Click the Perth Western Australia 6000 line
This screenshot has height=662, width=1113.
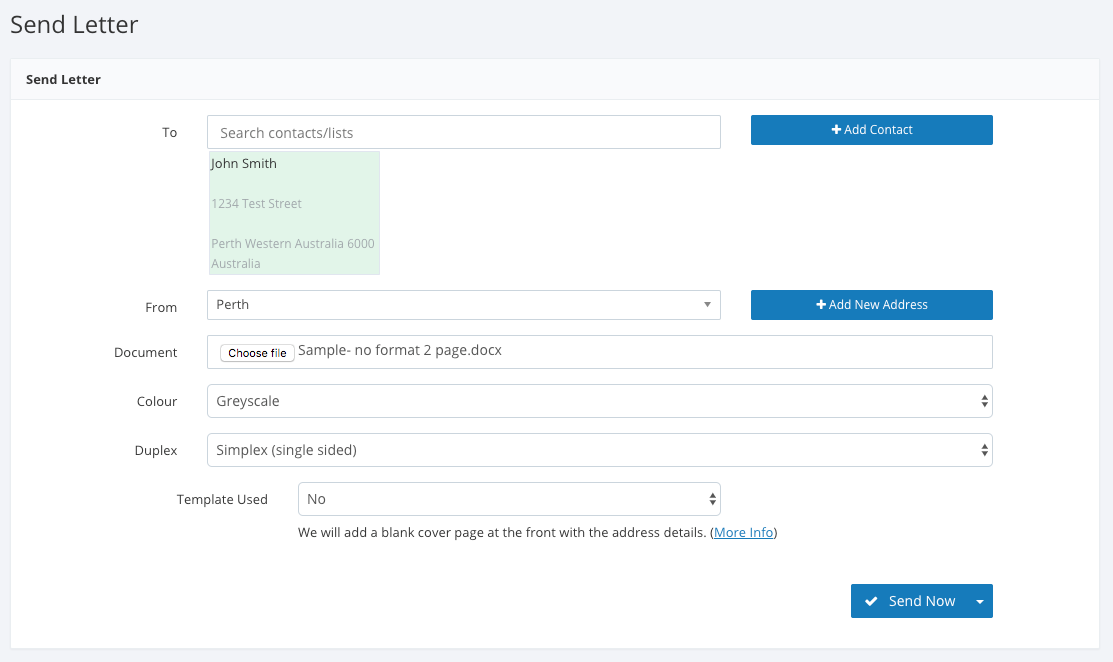click(292, 243)
